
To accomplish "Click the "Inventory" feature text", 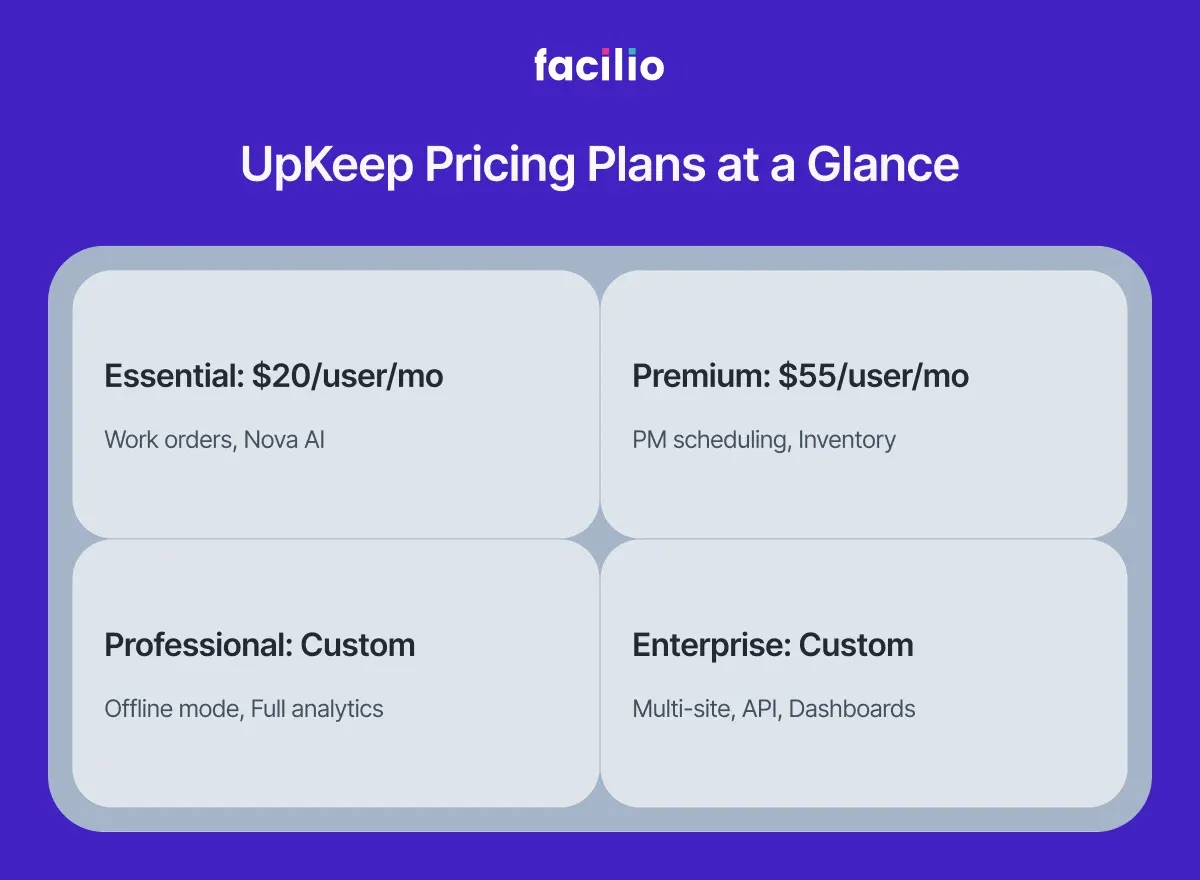I will [x=847, y=439].
